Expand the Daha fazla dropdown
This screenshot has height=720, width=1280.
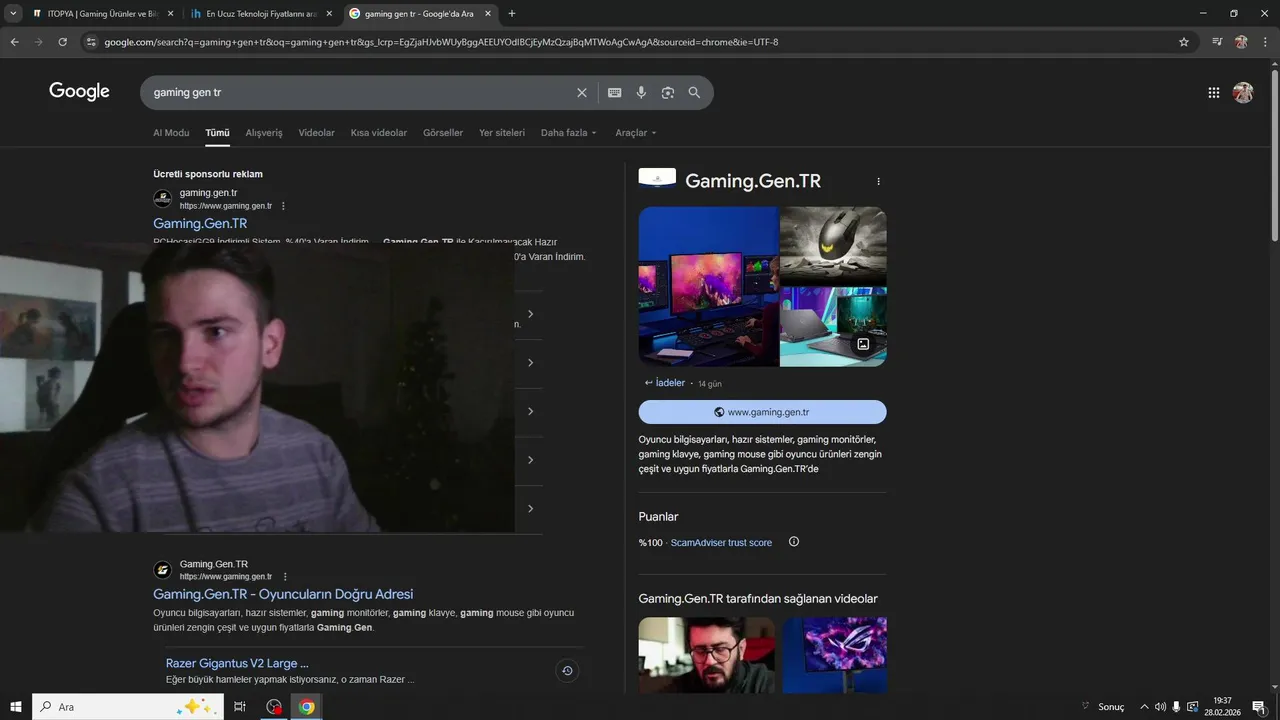569,133
